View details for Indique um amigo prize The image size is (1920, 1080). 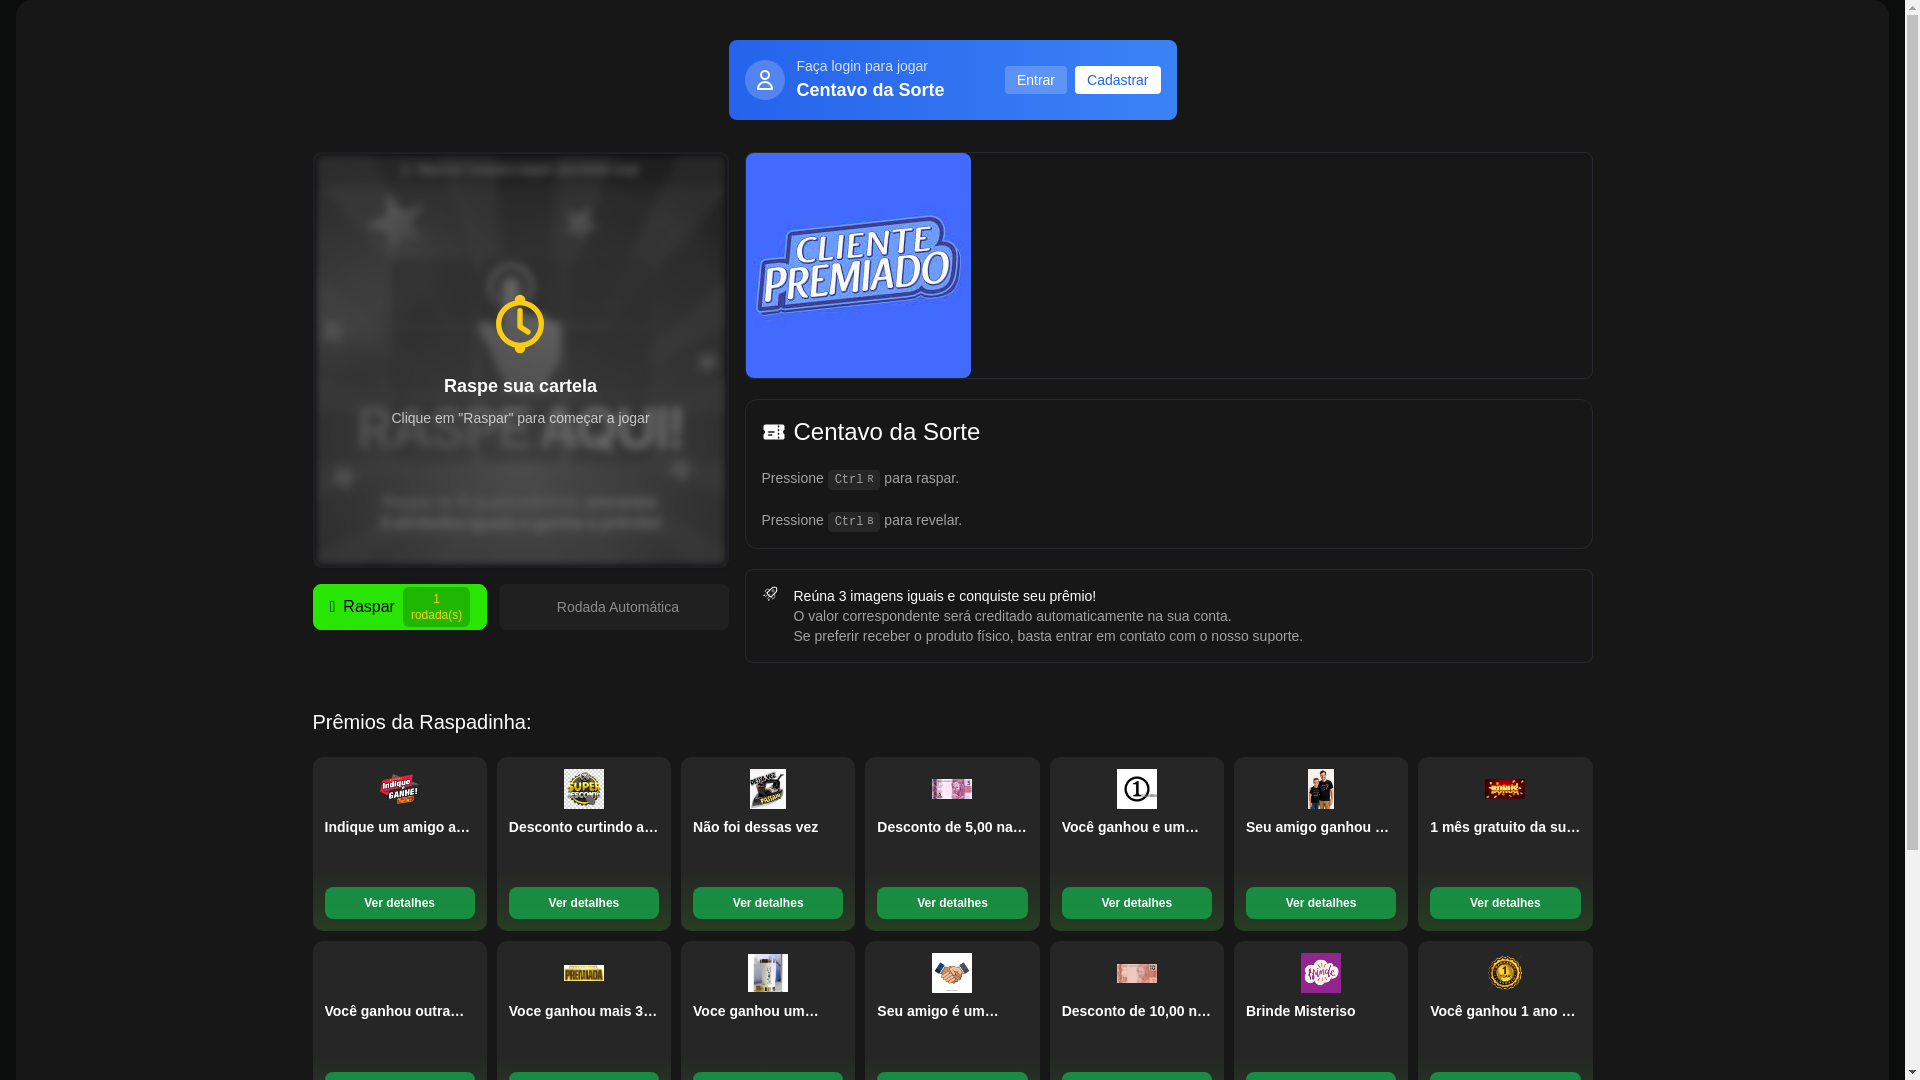(399, 903)
